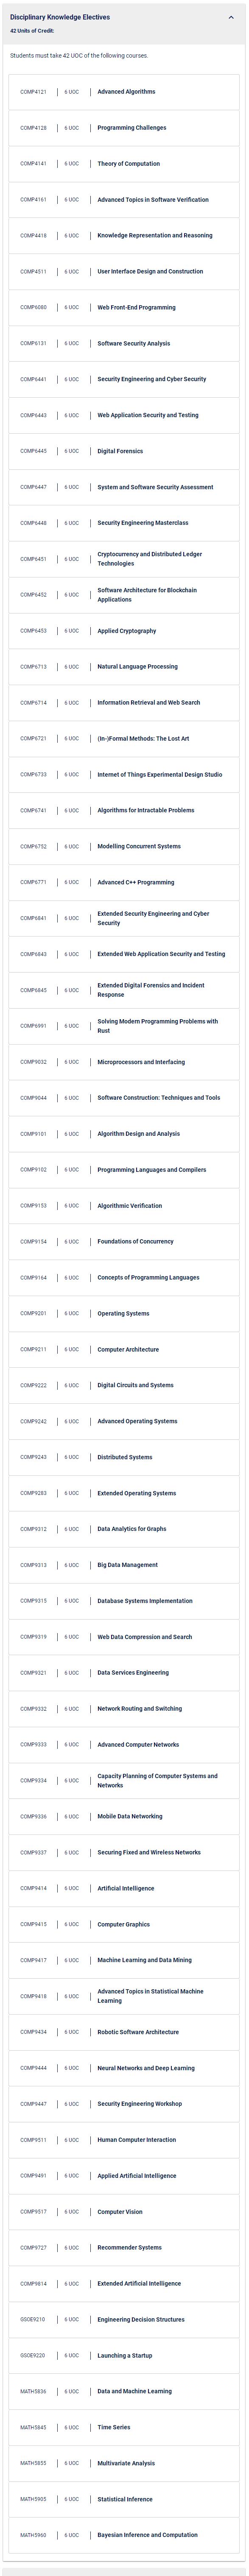Open Web Front-End Programming course

click(x=124, y=308)
